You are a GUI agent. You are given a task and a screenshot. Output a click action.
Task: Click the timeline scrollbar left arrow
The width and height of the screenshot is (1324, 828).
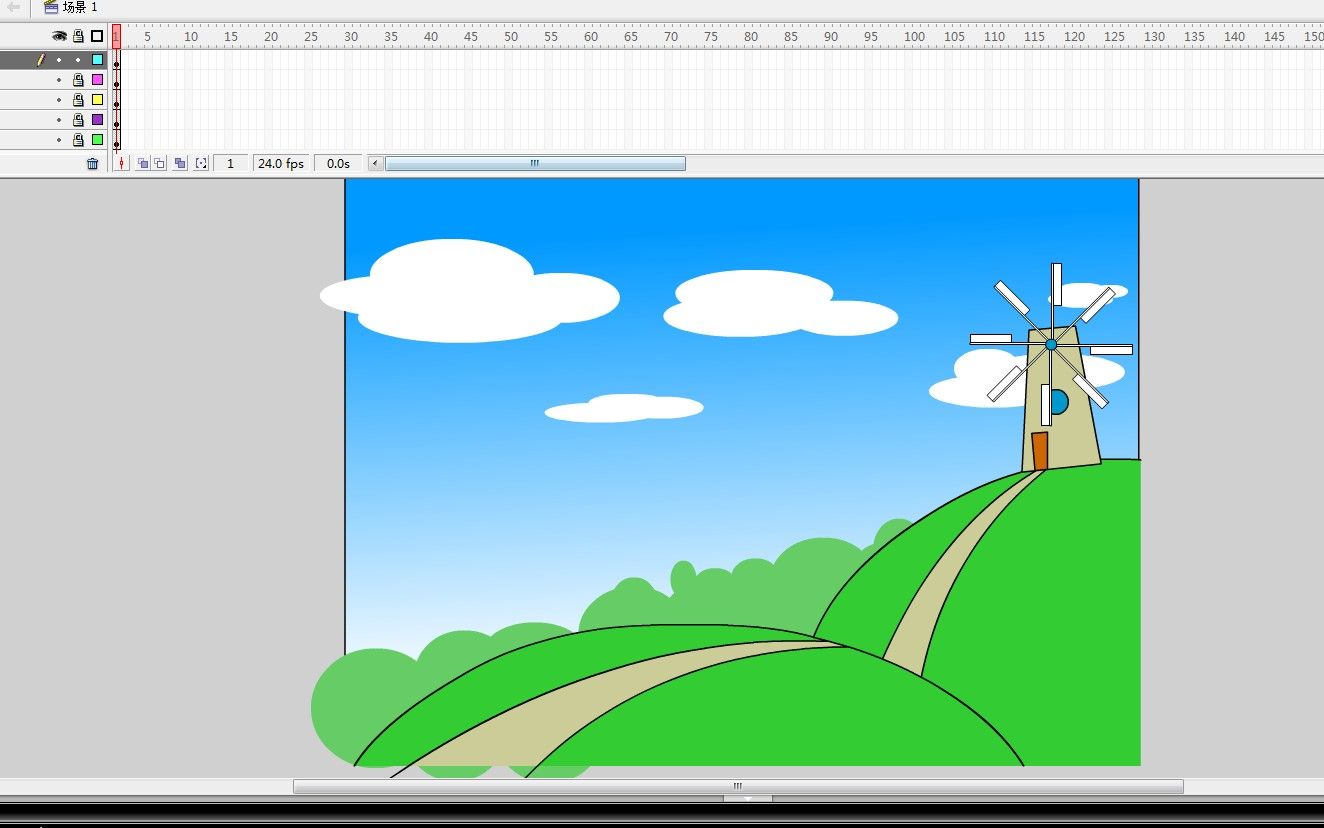point(376,163)
